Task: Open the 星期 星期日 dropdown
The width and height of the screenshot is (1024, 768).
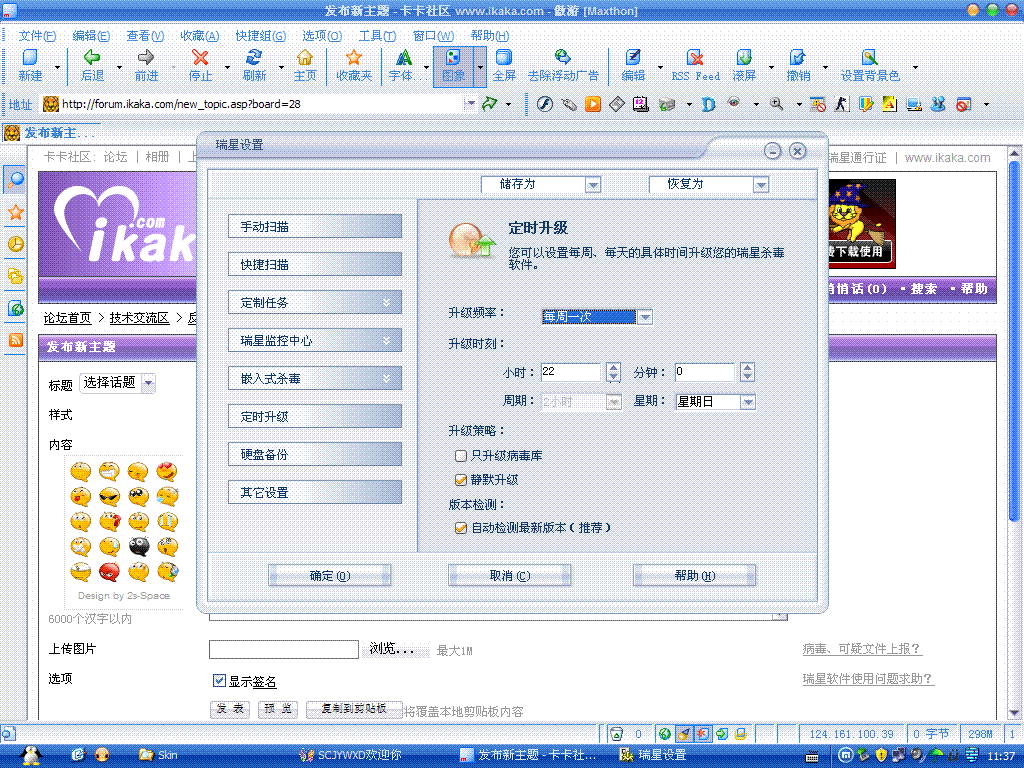Action: pyautogui.click(x=748, y=402)
